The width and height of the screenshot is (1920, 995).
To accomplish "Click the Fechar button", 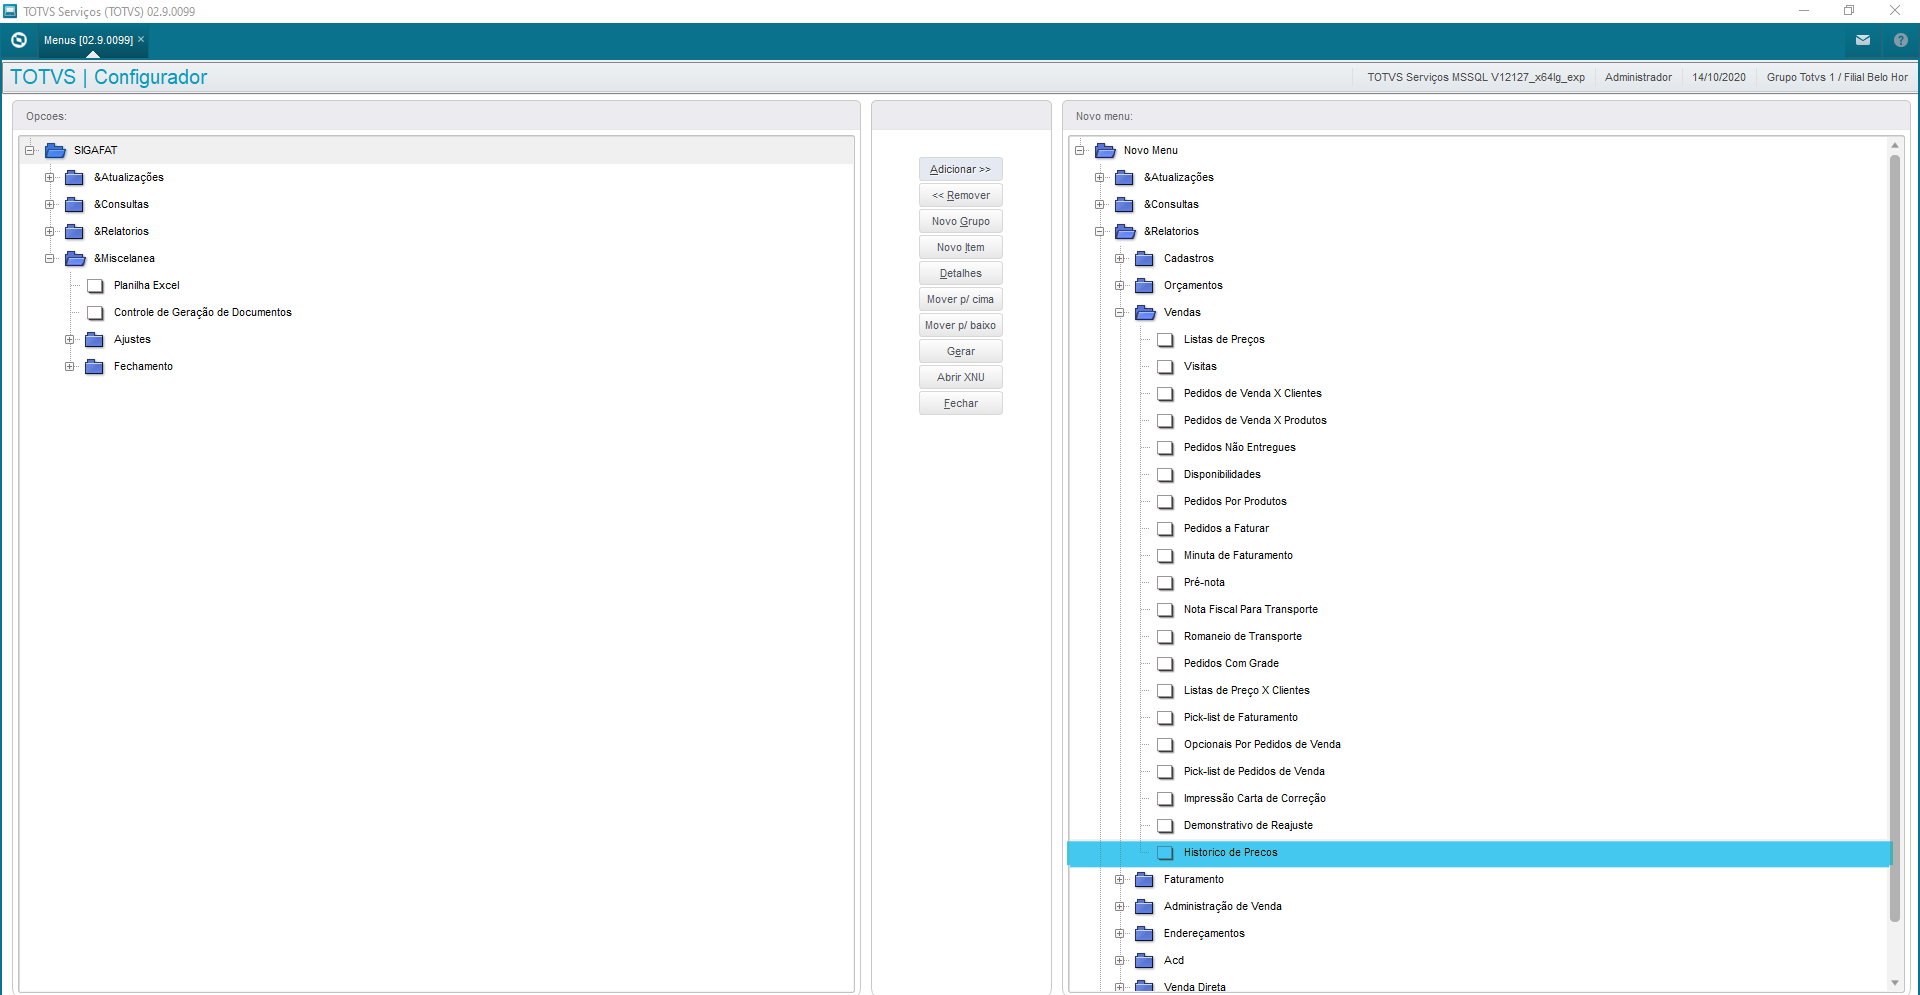I will coord(961,403).
